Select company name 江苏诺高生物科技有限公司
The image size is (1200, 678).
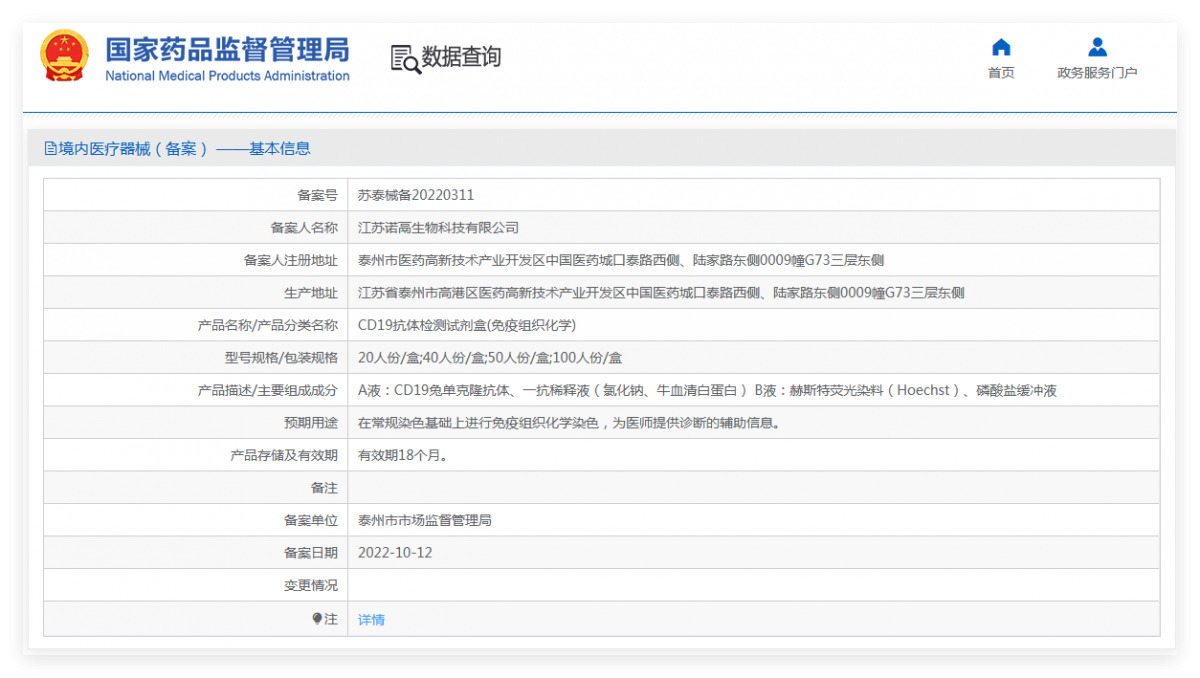[438, 228]
